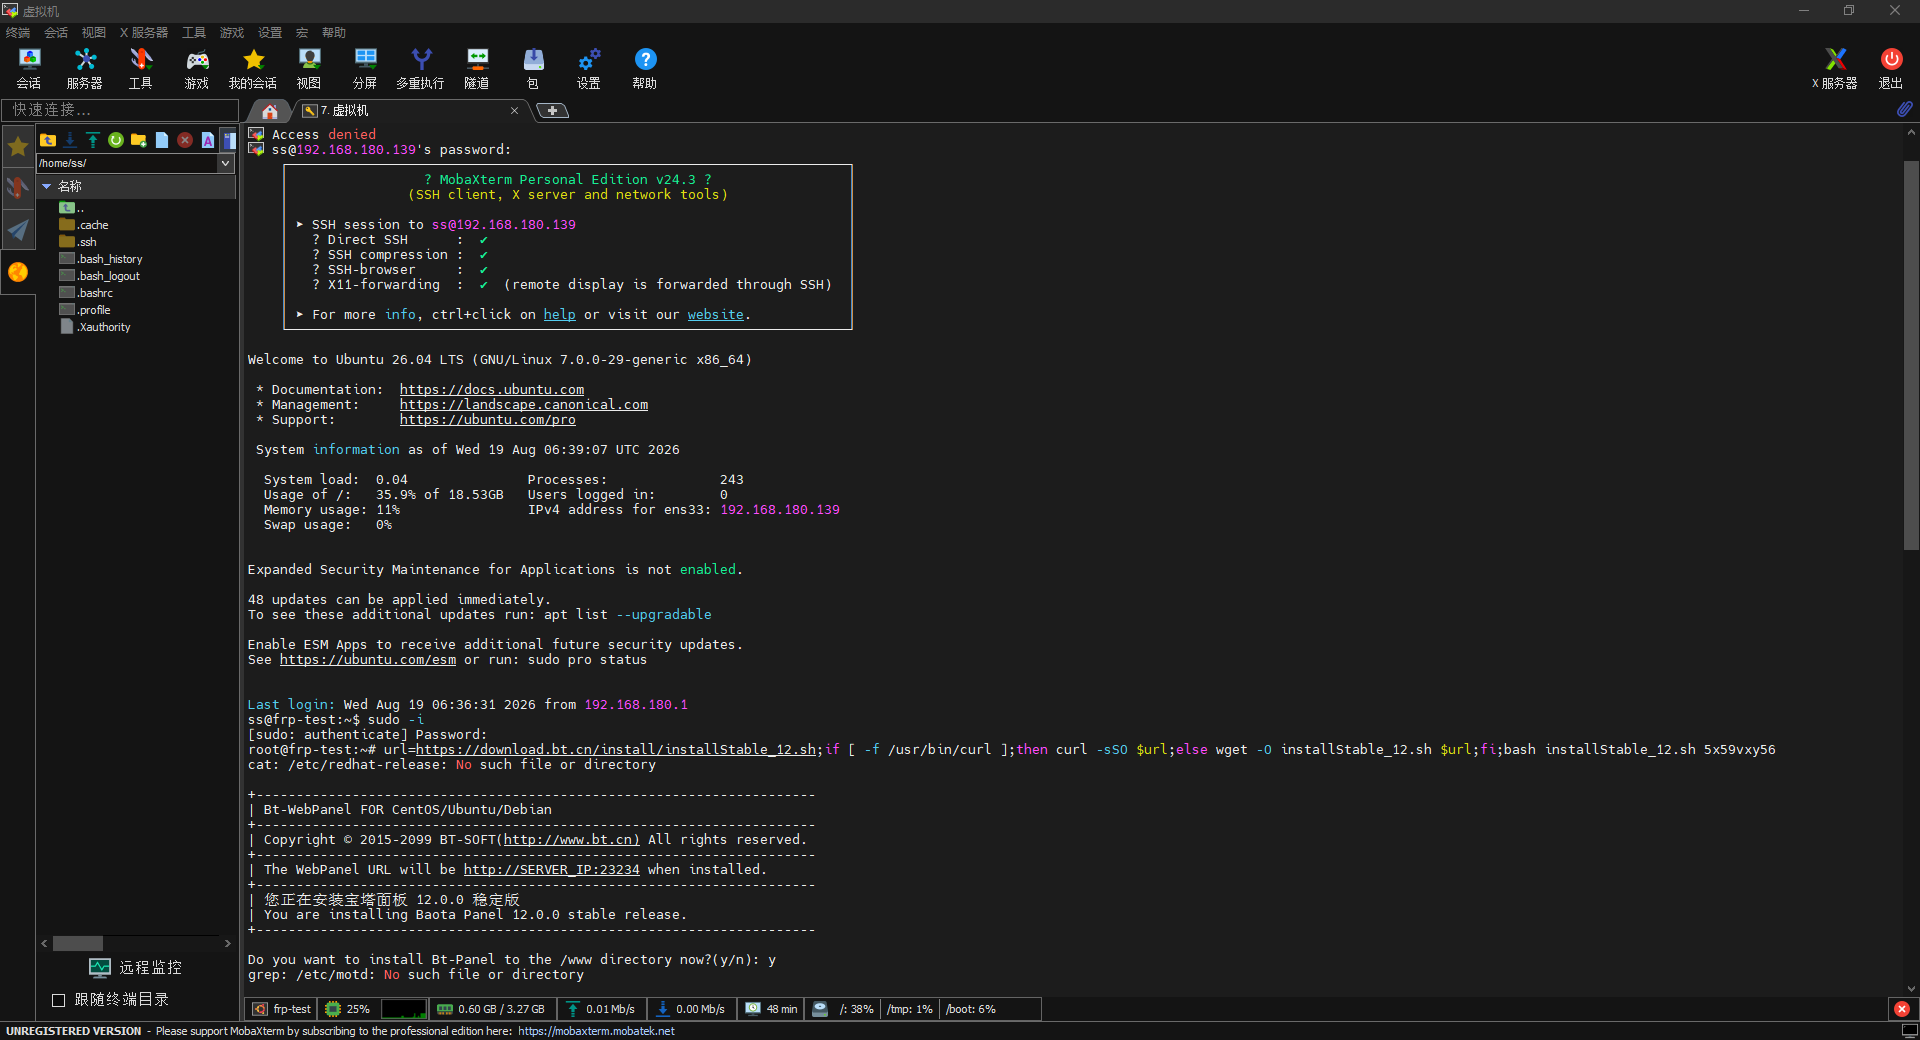Open the Settings (设置) gears toolbar icon
1920x1040 pixels.
[589, 69]
